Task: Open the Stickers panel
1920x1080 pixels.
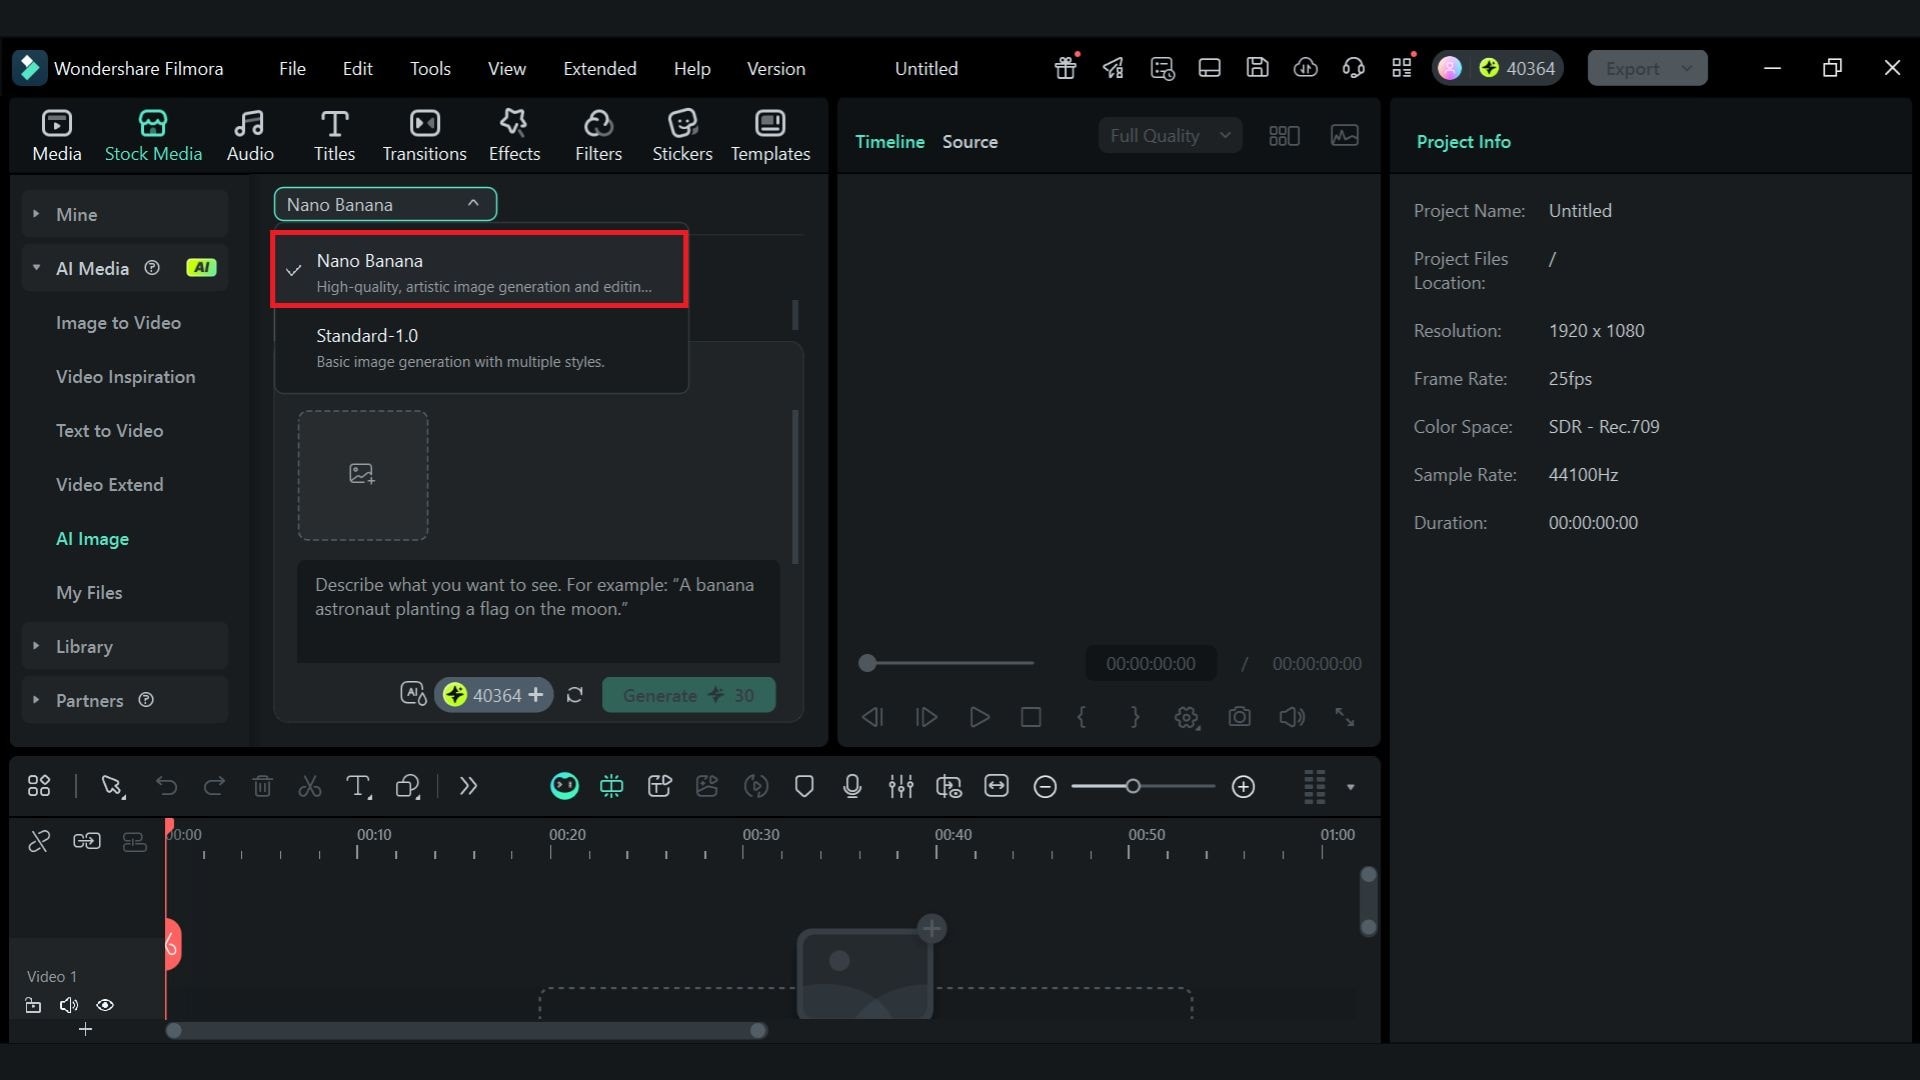Action: (682, 135)
